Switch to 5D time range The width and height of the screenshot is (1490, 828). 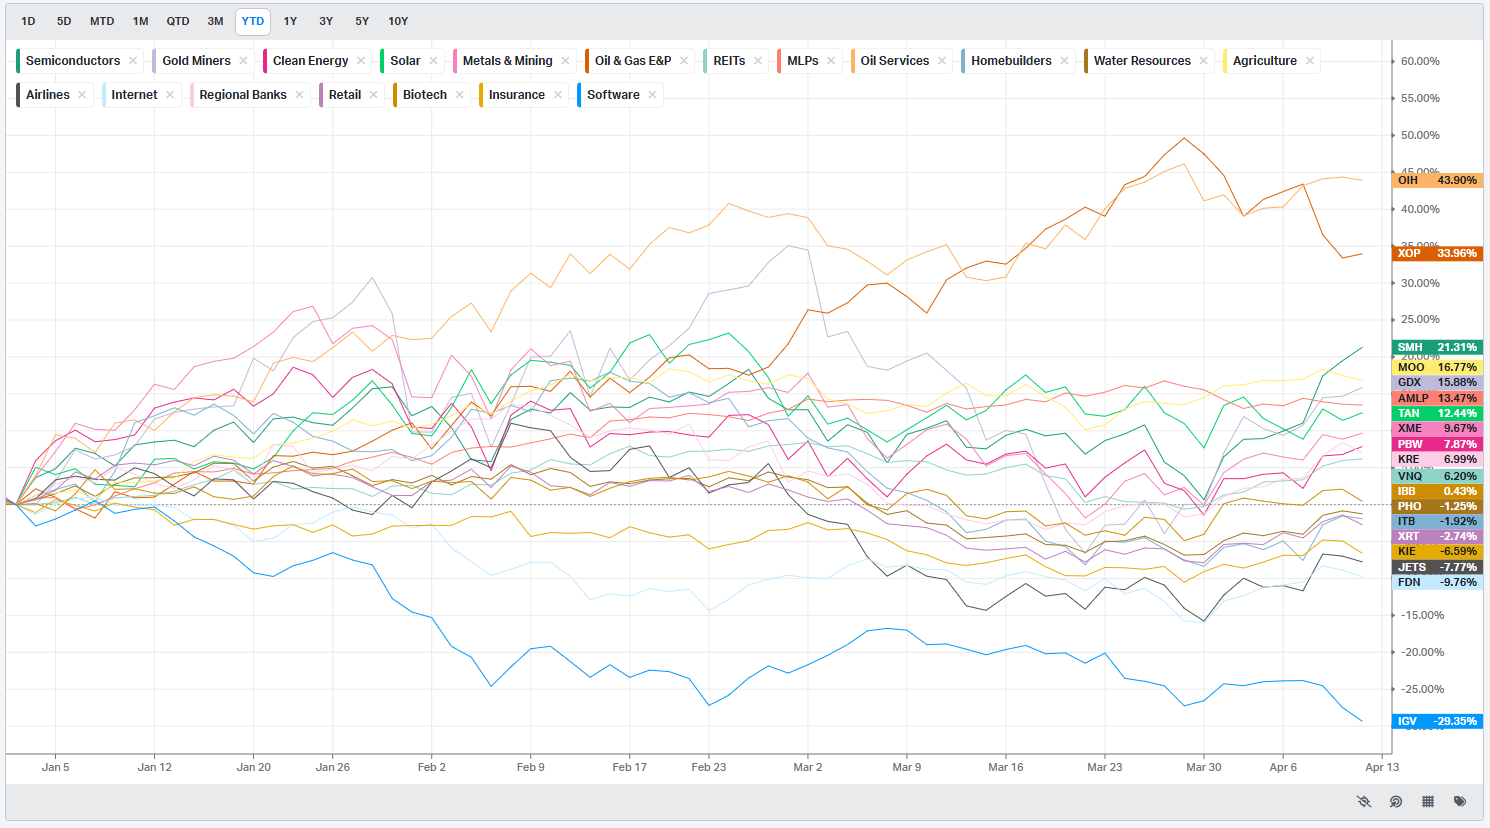pyautogui.click(x=64, y=21)
